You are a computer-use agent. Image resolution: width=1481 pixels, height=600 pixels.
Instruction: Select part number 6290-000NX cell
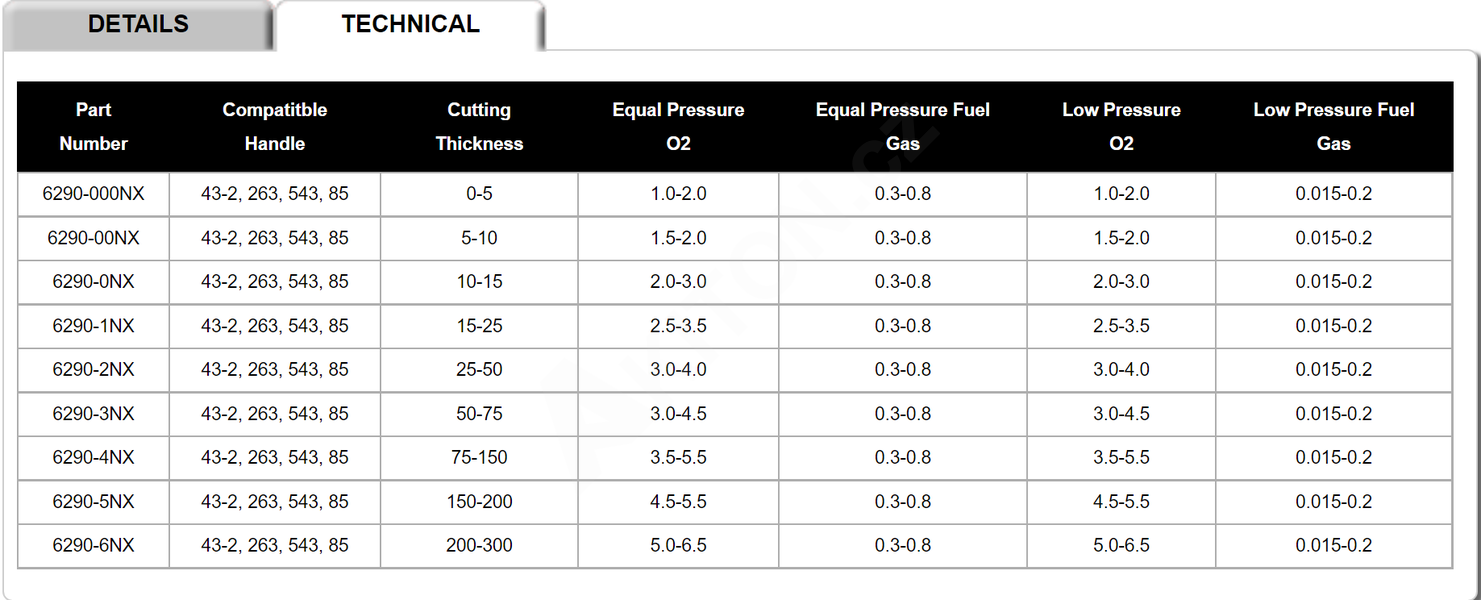(x=93, y=194)
